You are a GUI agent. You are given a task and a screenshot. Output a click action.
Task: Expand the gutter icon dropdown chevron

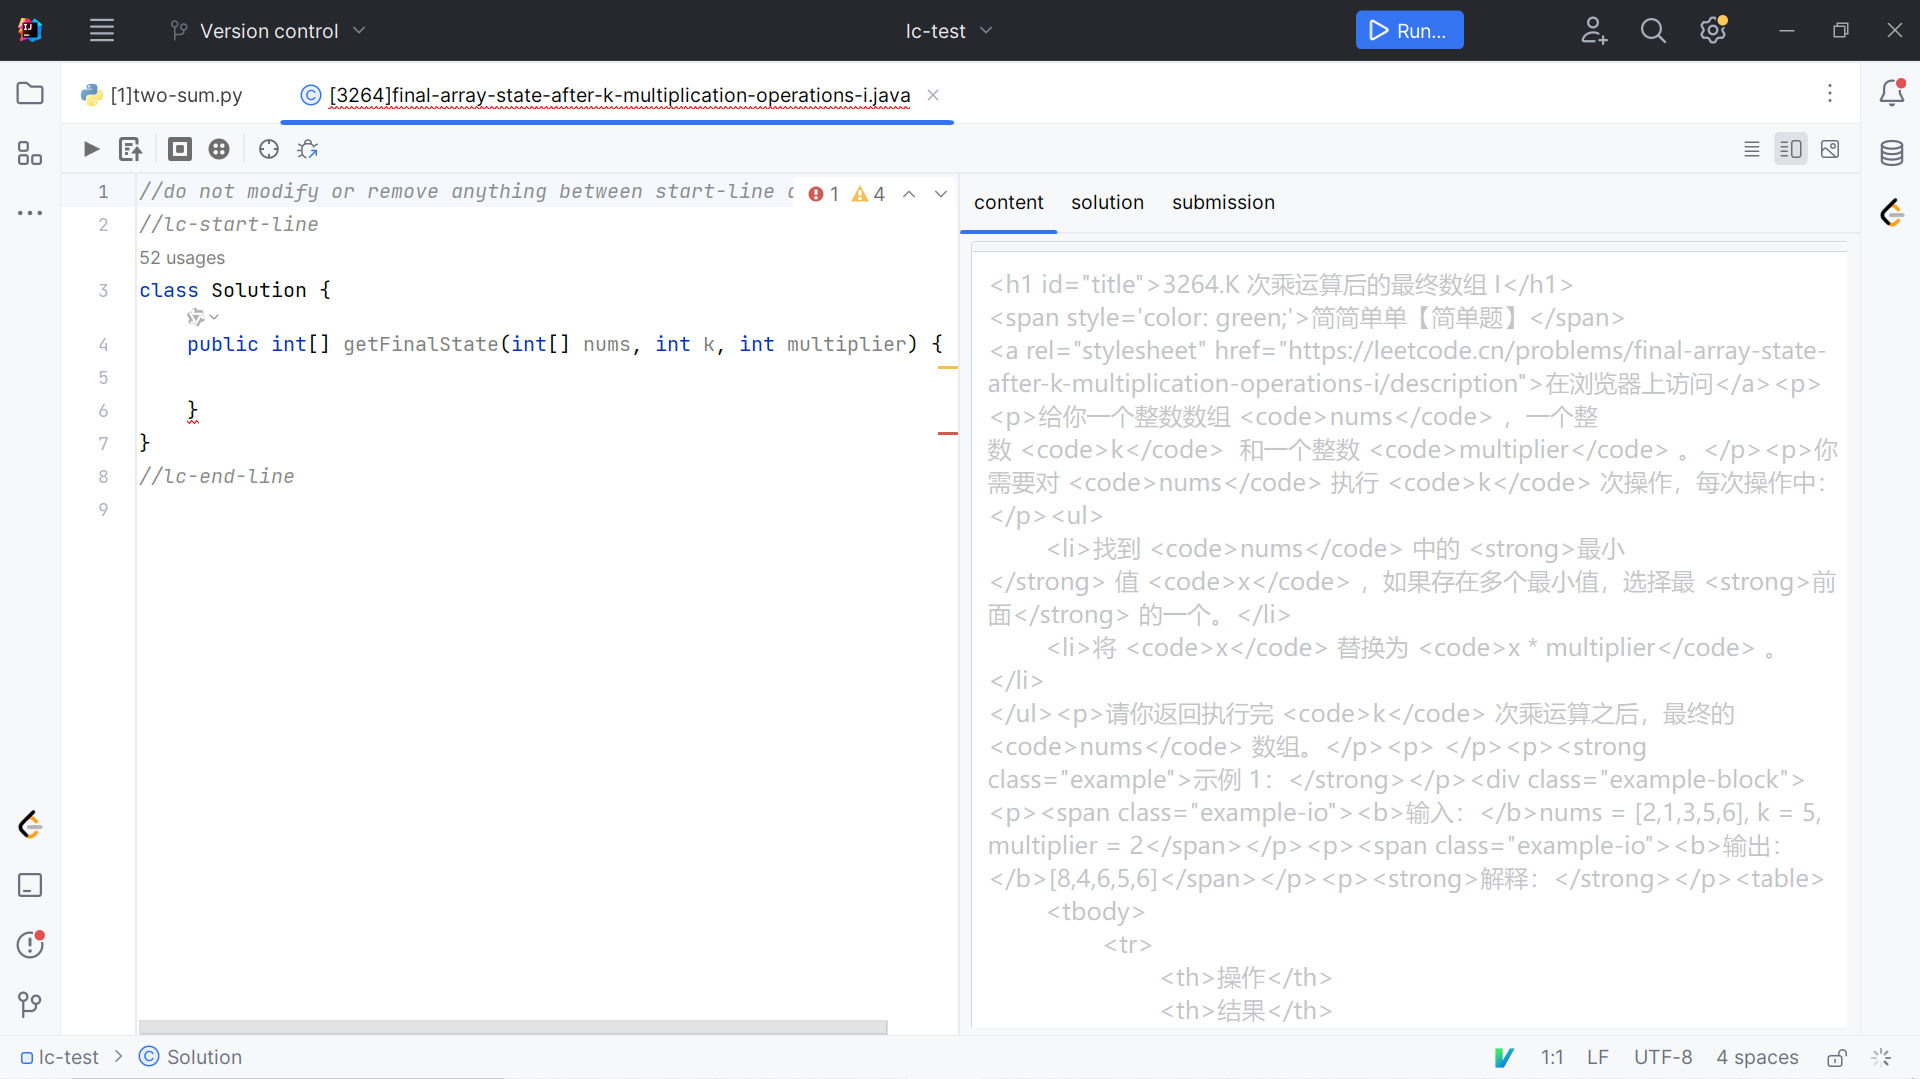[x=214, y=317]
